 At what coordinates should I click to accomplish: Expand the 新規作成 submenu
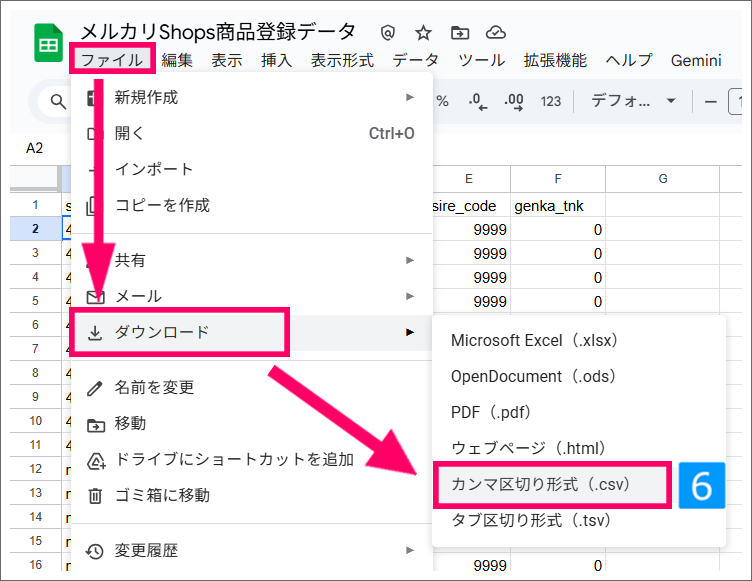251,97
